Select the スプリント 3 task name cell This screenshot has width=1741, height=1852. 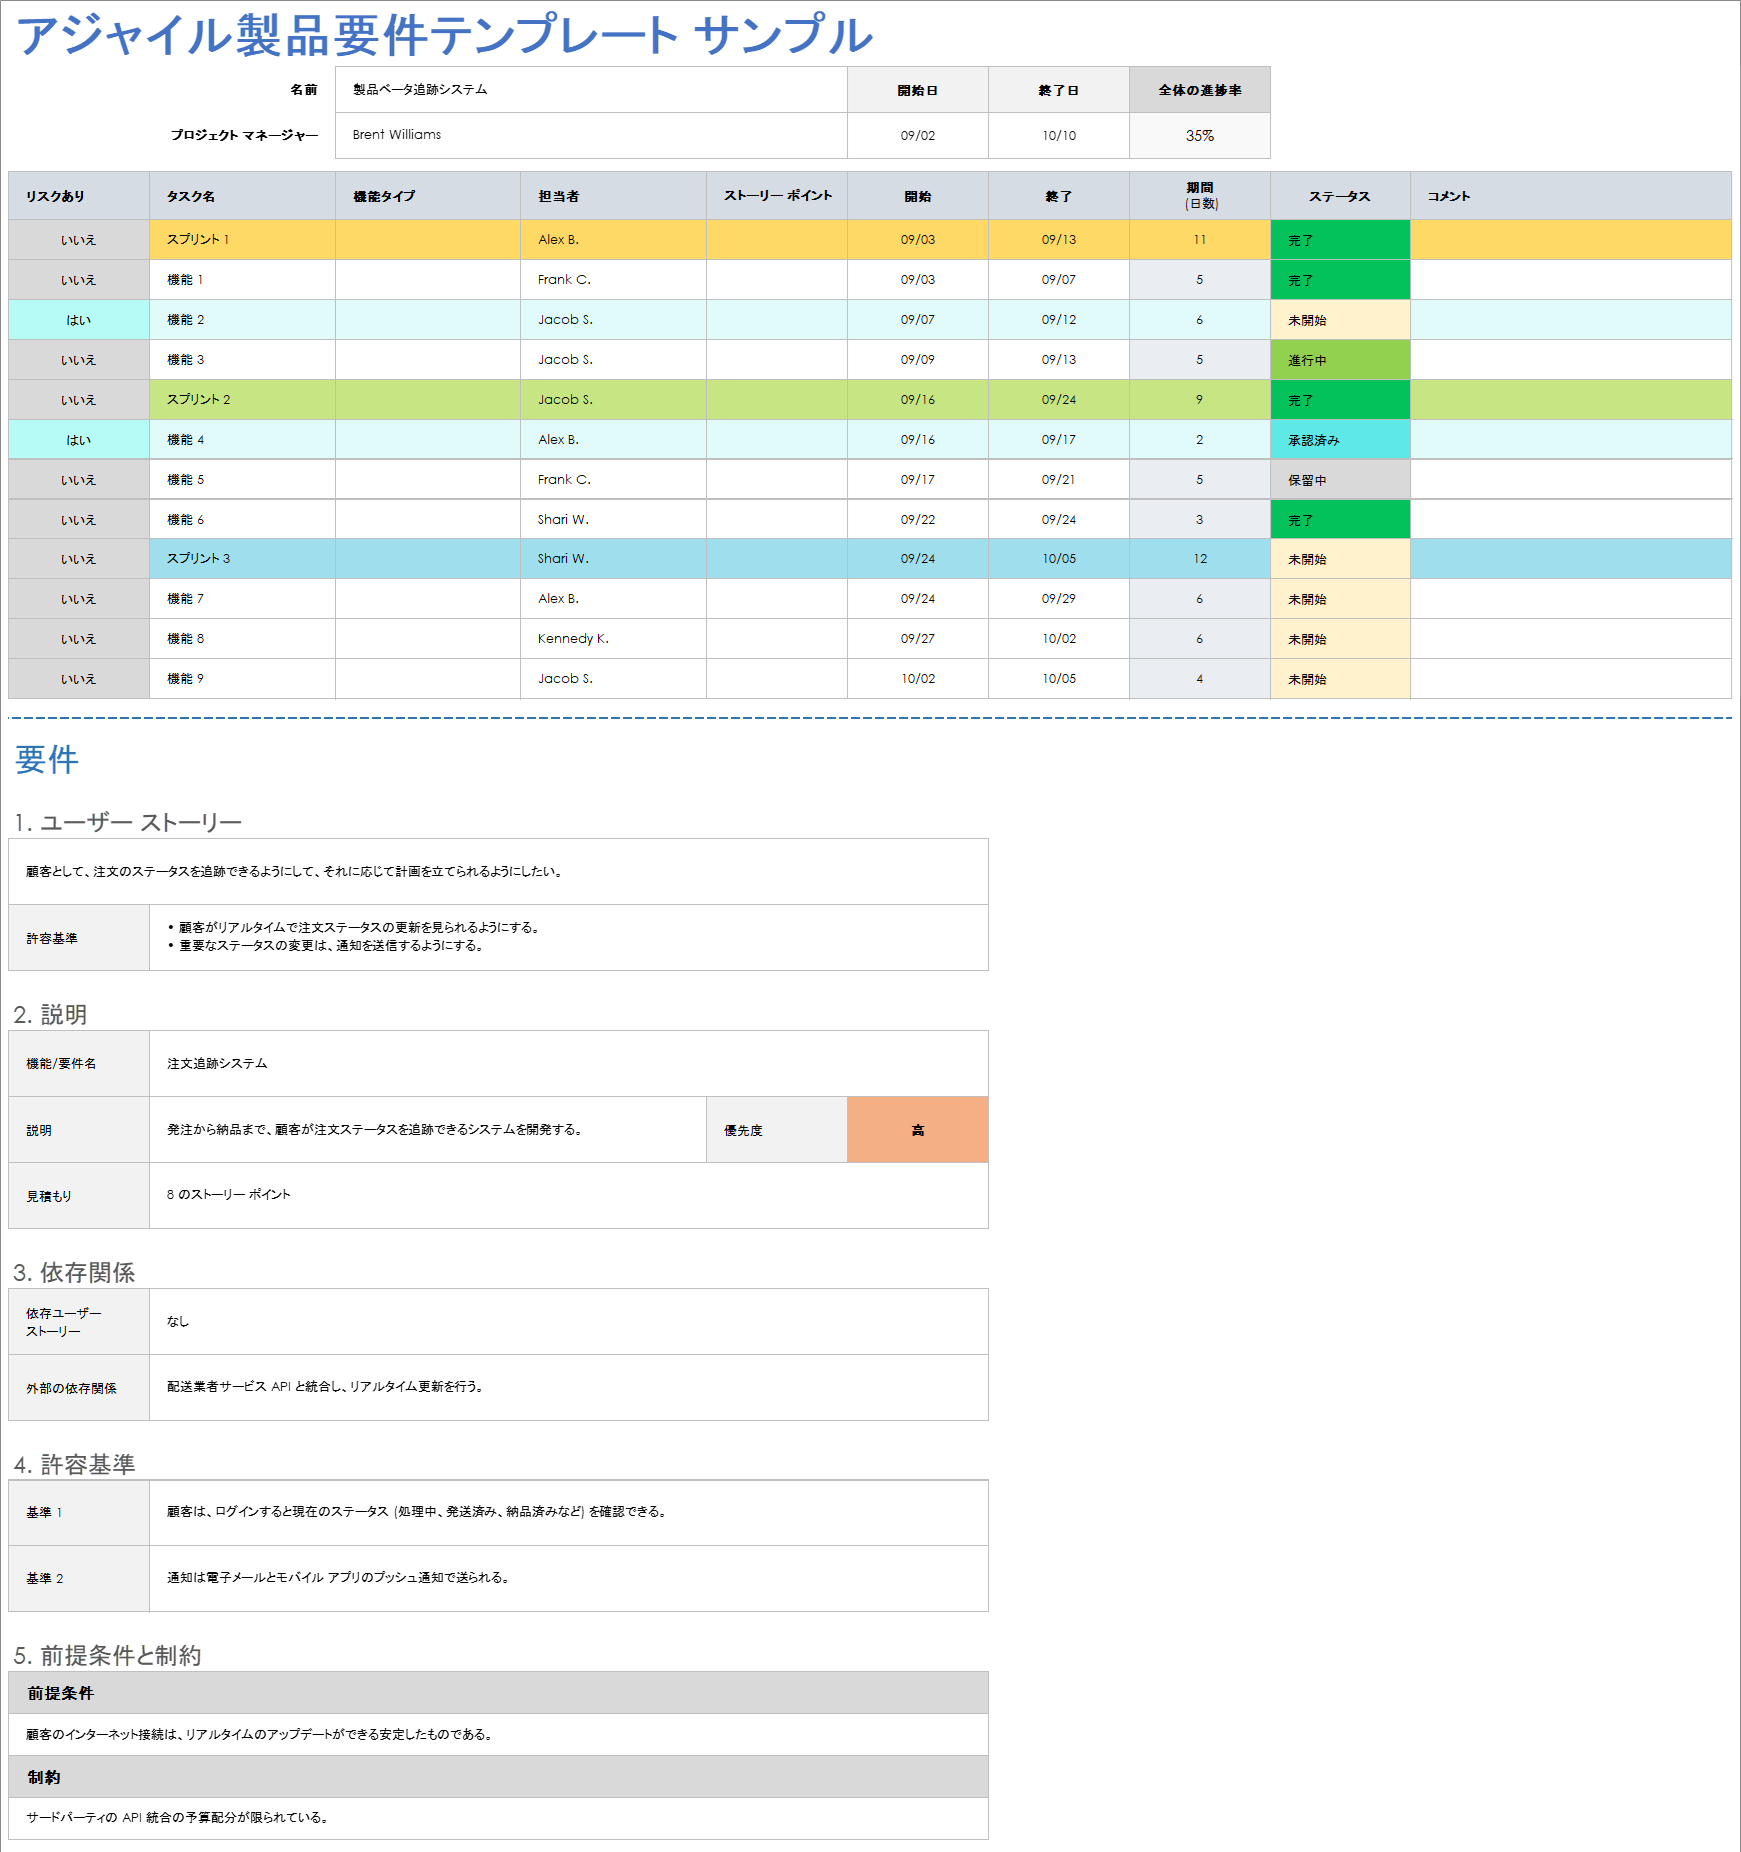click(x=242, y=559)
